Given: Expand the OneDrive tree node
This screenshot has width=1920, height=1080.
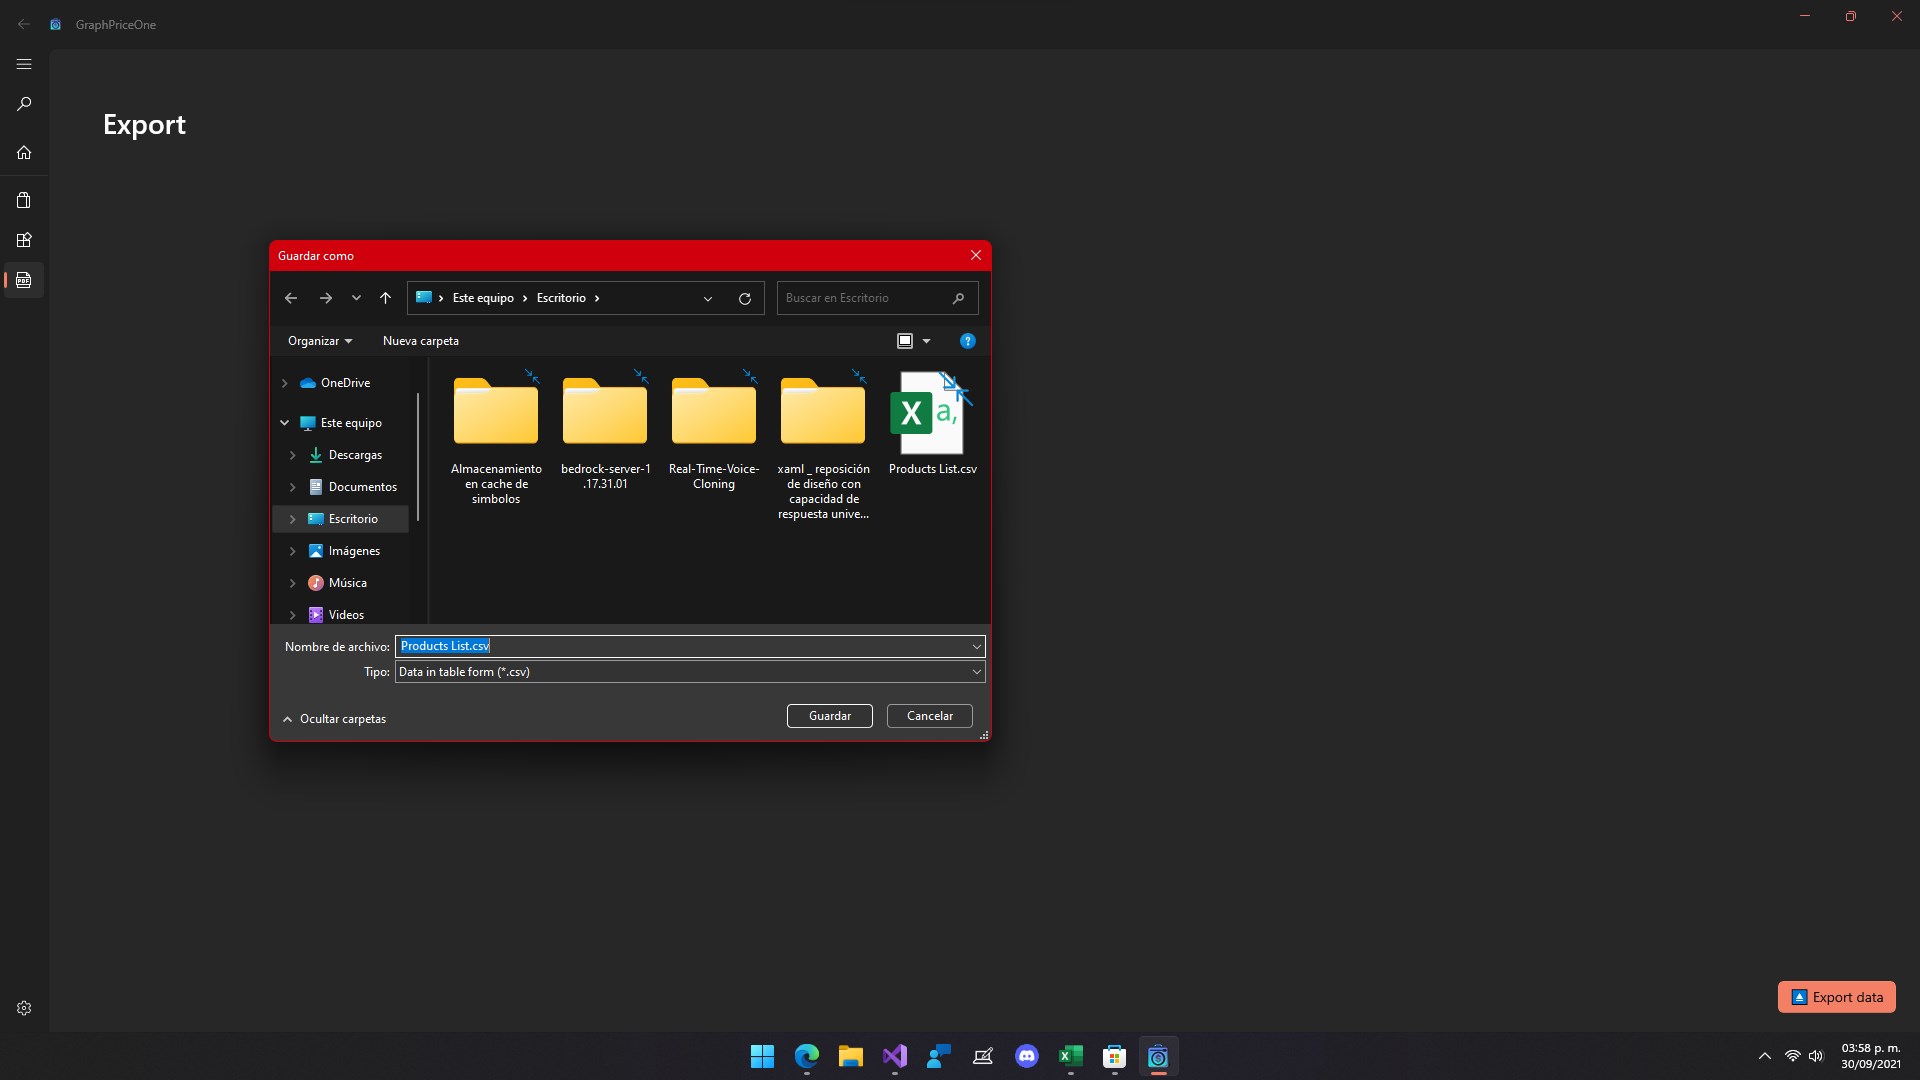Looking at the screenshot, I should pyautogui.click(x=284, y=383).
